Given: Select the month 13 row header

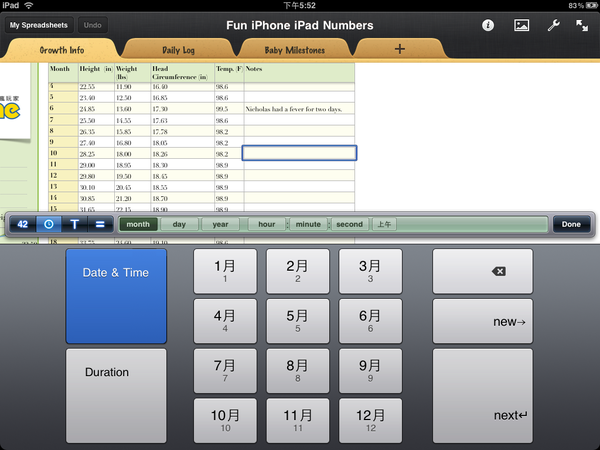Looking at the screenshot, I should [63, 186].
